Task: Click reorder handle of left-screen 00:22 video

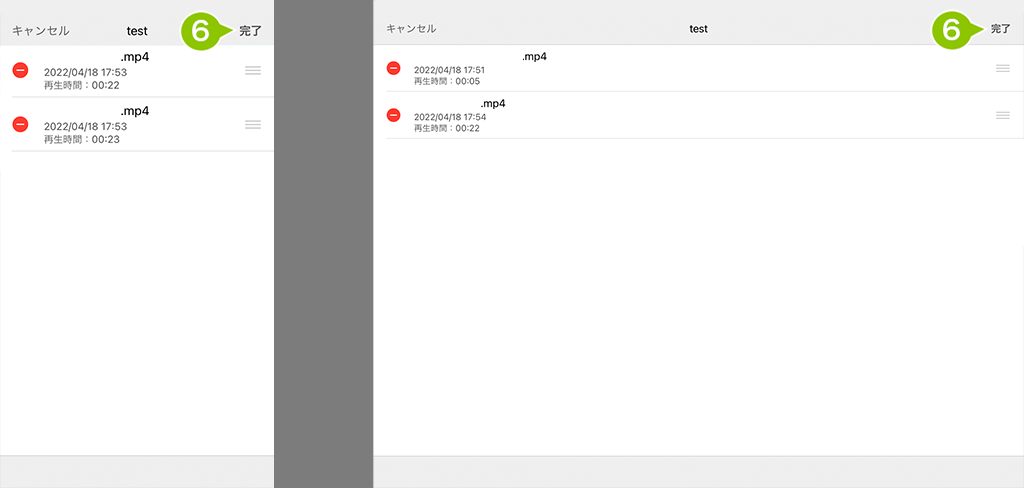Action: click(253, 71)
